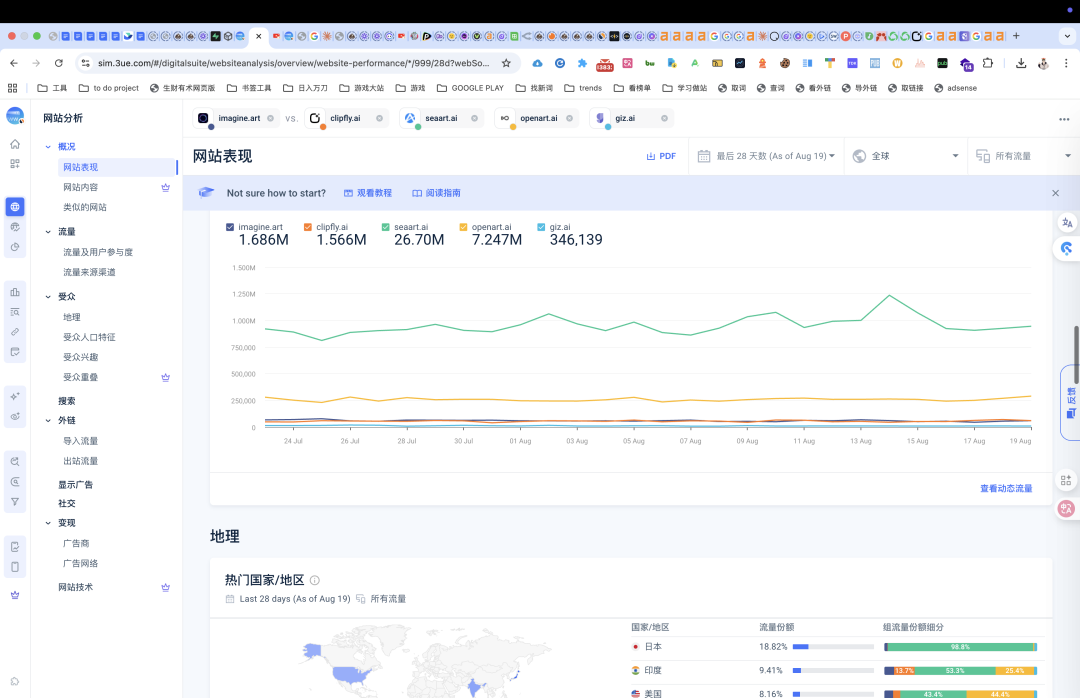Close the Not sure how to start banner
Screen dimensions: 1080x698
[1055, 193]
